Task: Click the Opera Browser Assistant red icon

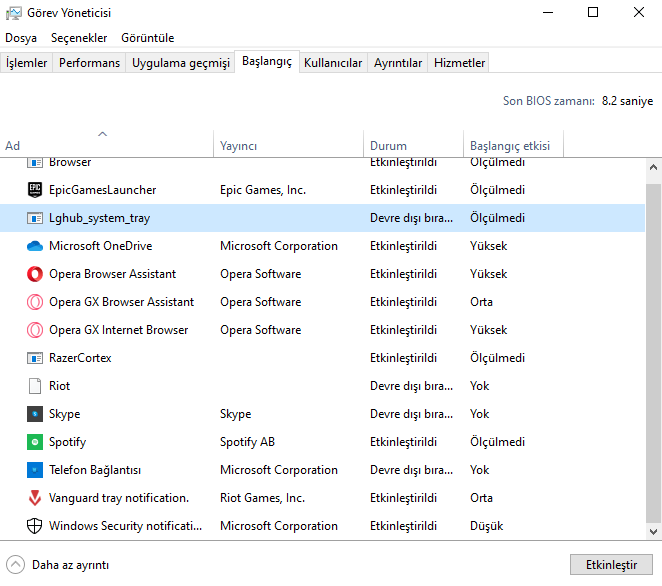Action: point(35,274)
